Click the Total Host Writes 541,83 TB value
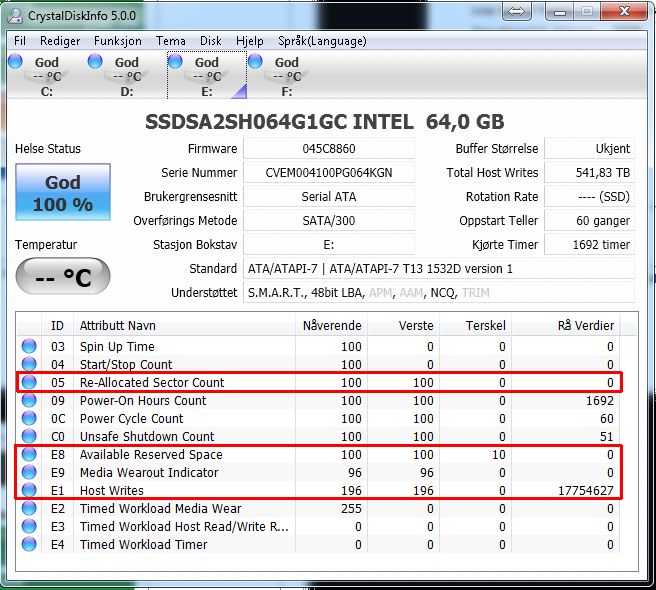This screenshot has height=590, width=656. (589, 172)
